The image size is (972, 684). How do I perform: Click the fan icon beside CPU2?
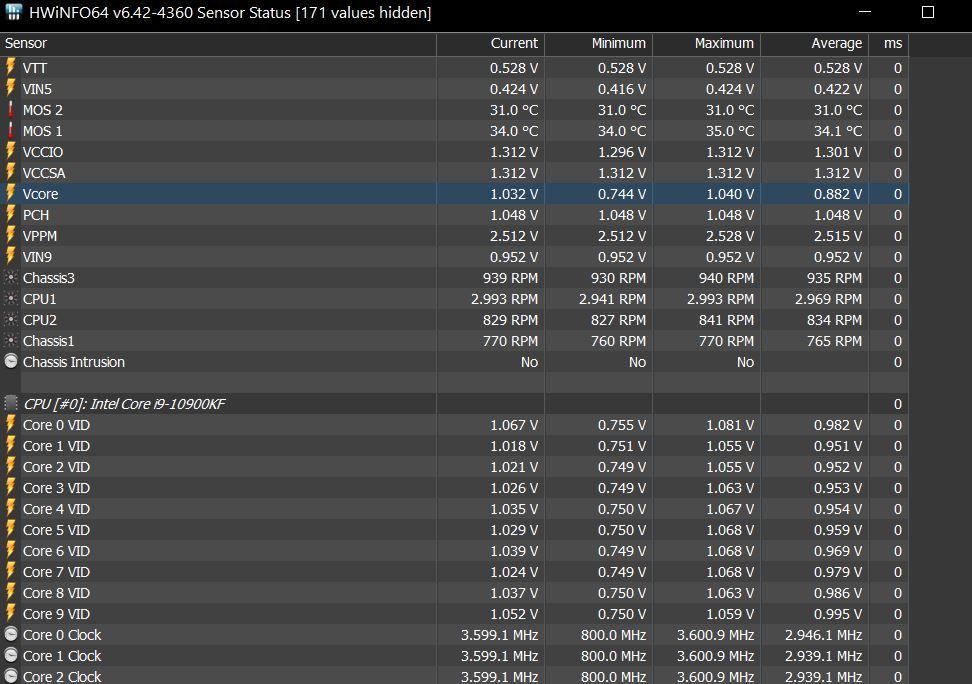[x=11, y=319]
